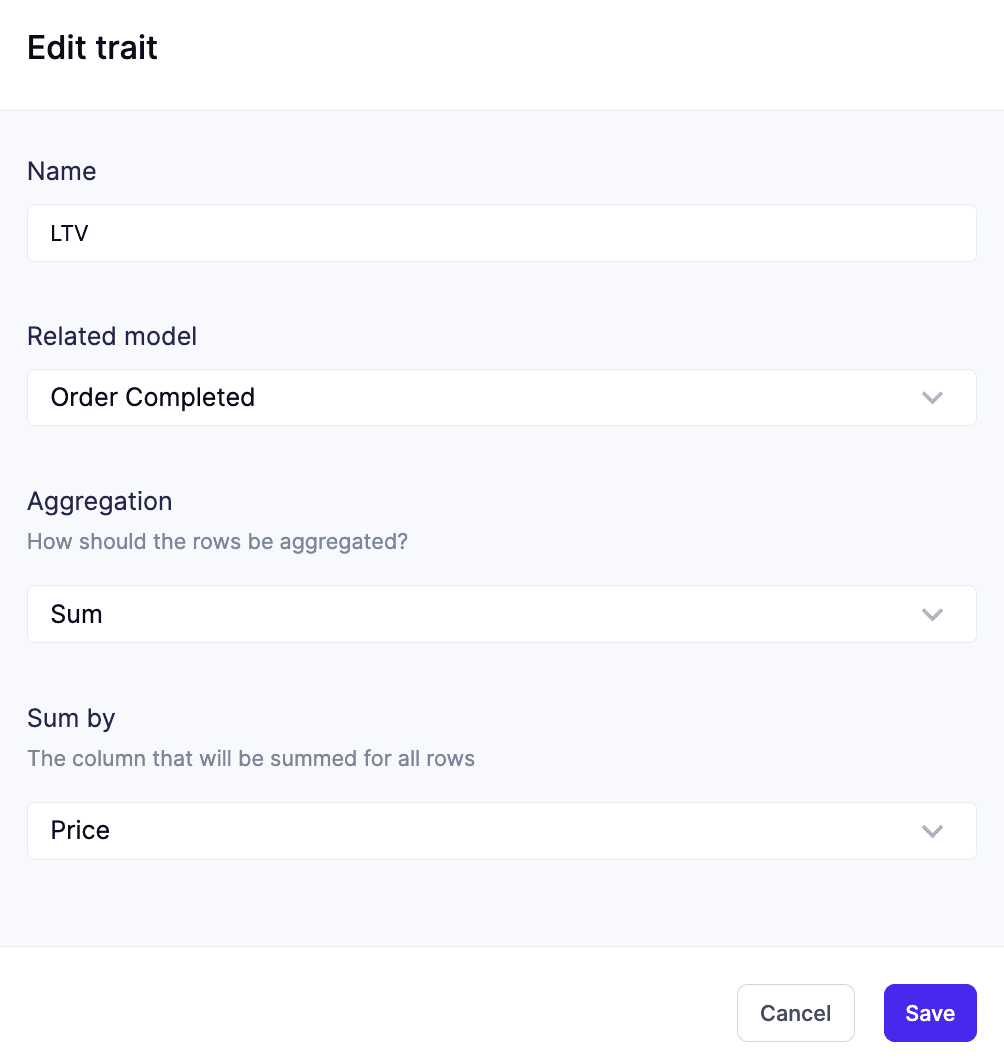Click the "Edit trait" dialog title
Screen dimensions: 1004x1064
(x=92, y=48)
